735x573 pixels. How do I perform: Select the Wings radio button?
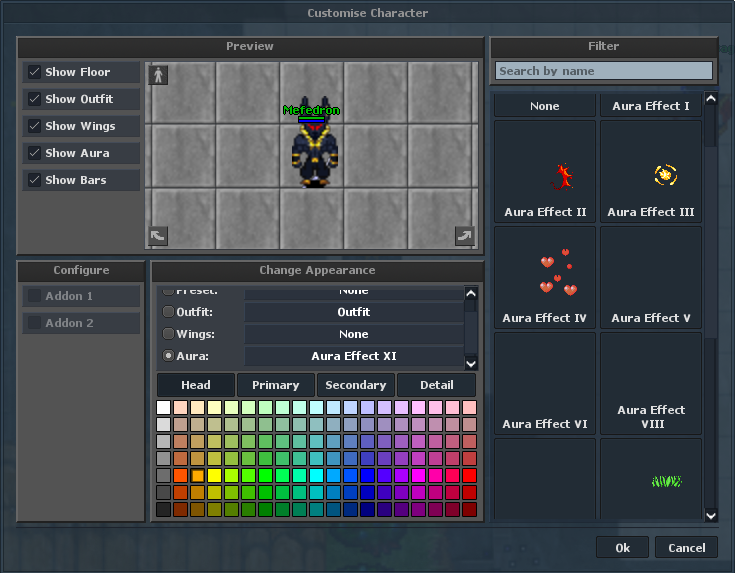pos(168,333)
